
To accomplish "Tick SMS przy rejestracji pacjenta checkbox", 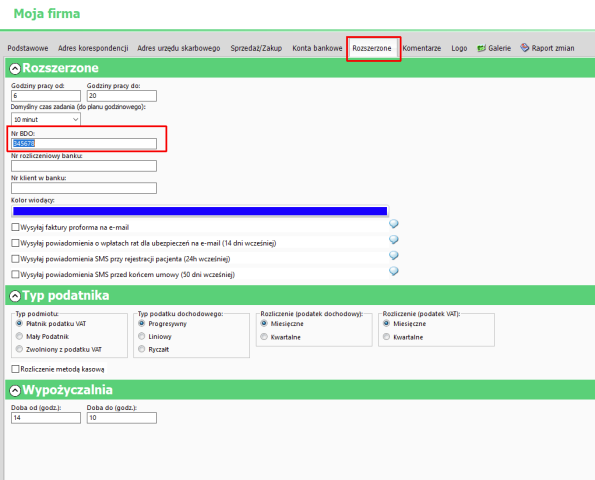I will point(15,259).
